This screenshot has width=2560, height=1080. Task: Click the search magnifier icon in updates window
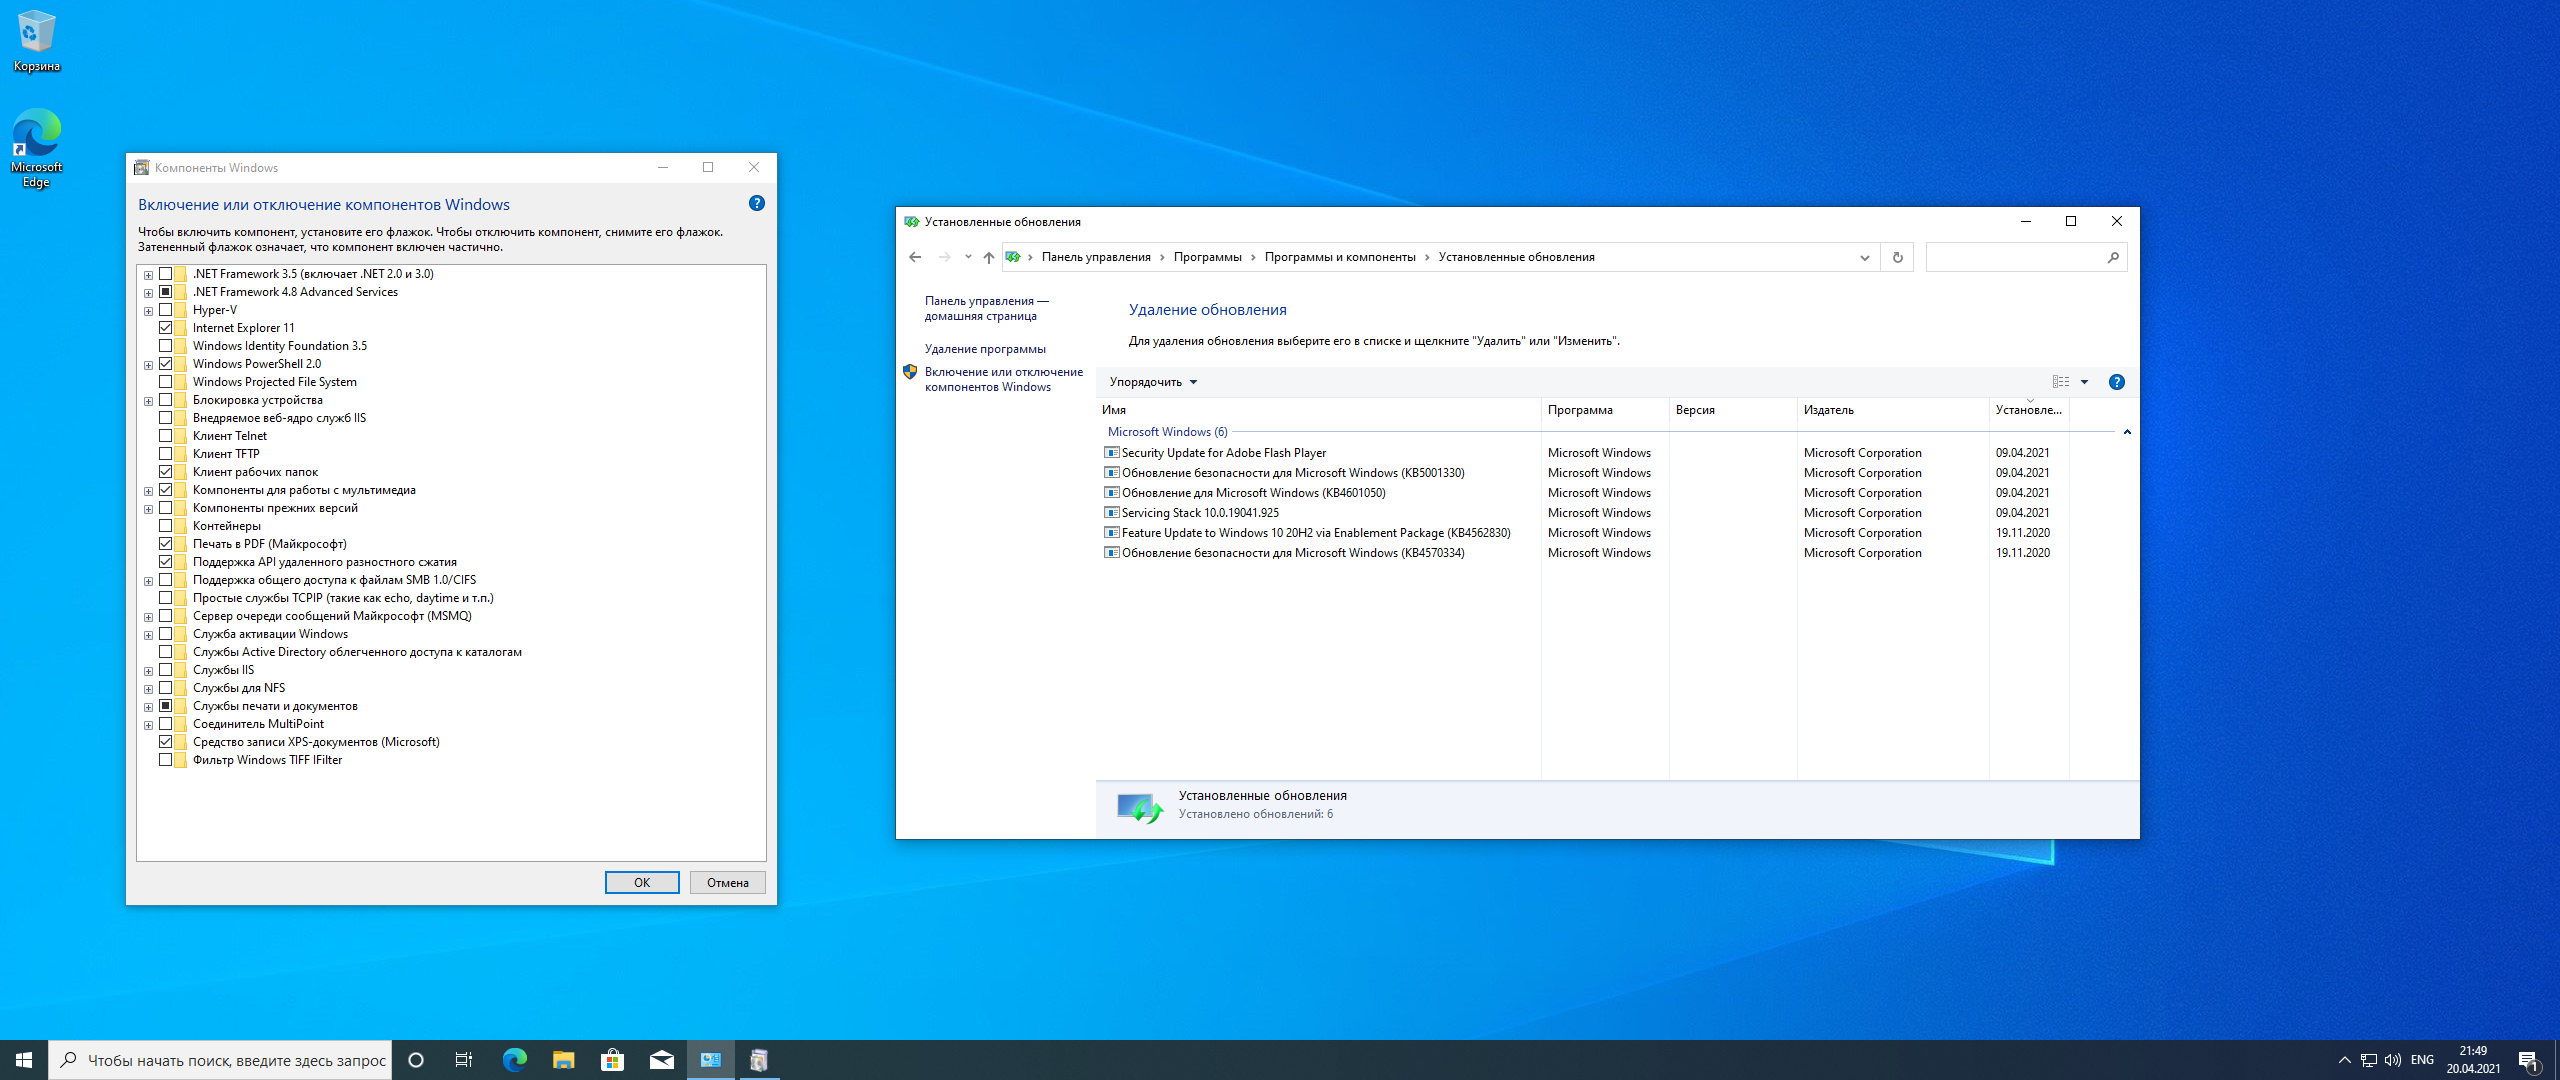2112,257
